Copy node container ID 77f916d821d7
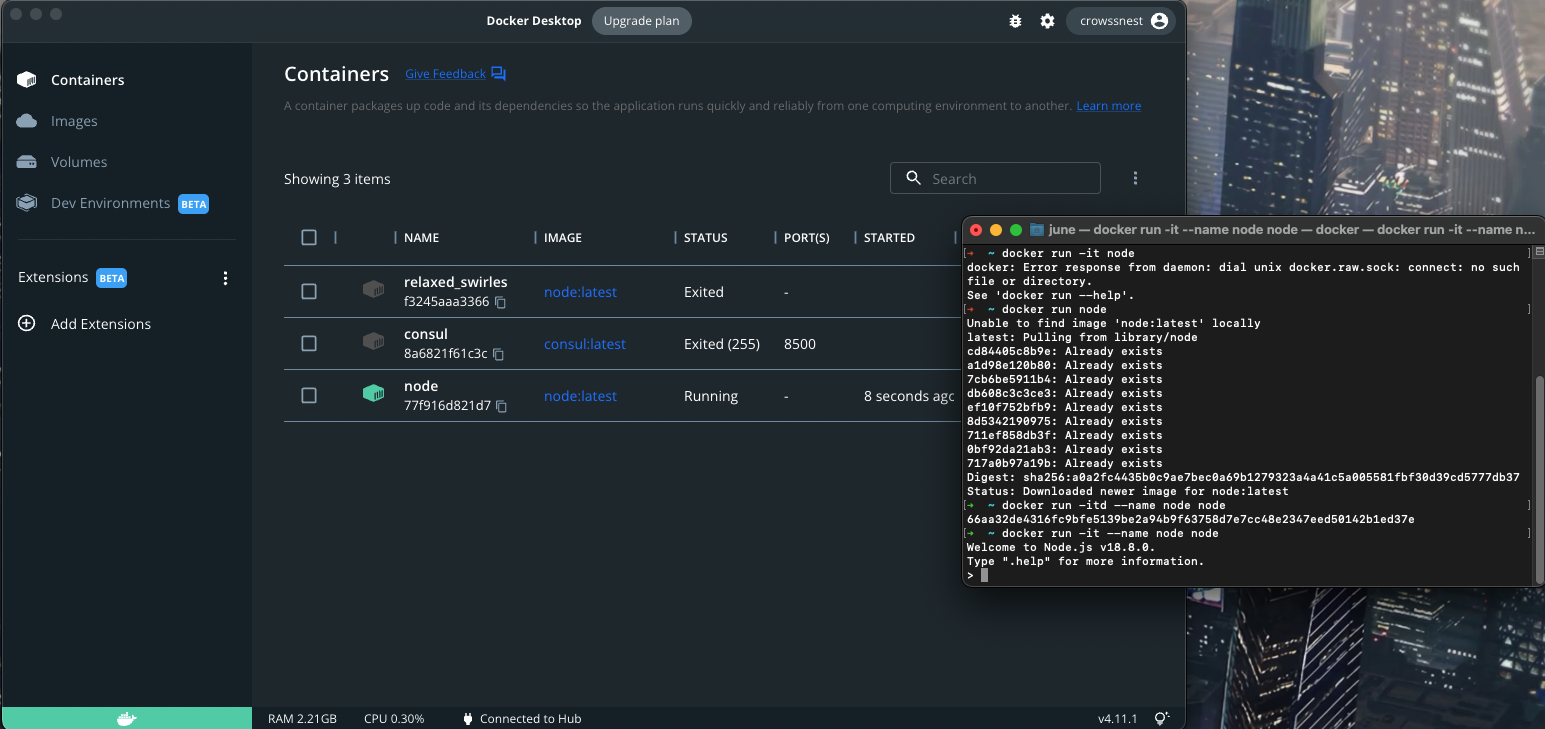This screenshot has height=729, width=1545. [502, 406]
